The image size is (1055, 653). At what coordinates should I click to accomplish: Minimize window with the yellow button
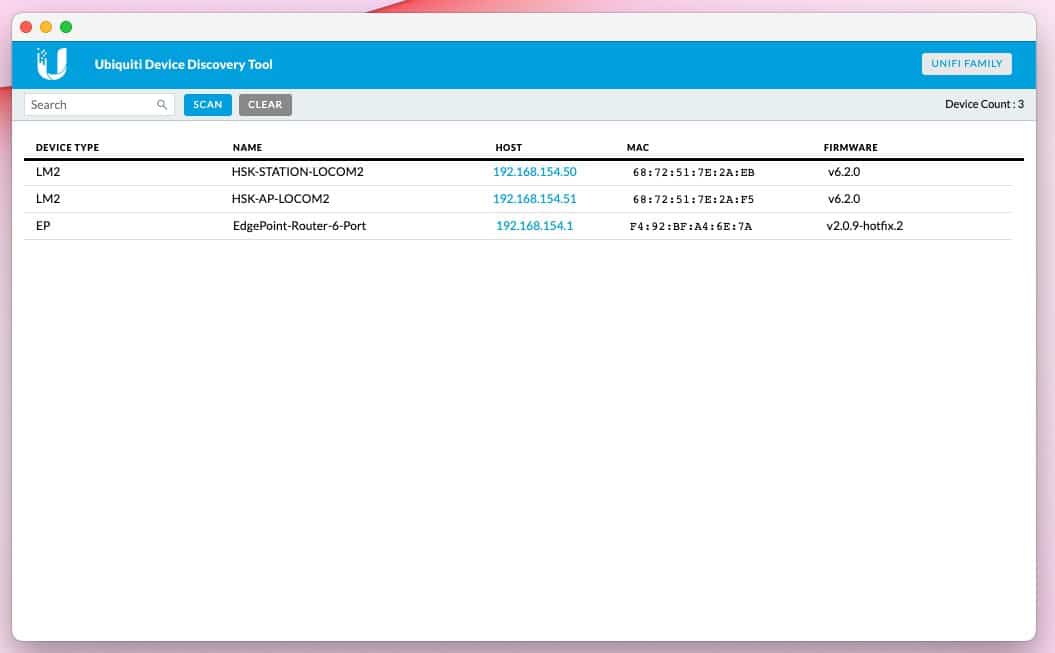click(x=46, y=27)
